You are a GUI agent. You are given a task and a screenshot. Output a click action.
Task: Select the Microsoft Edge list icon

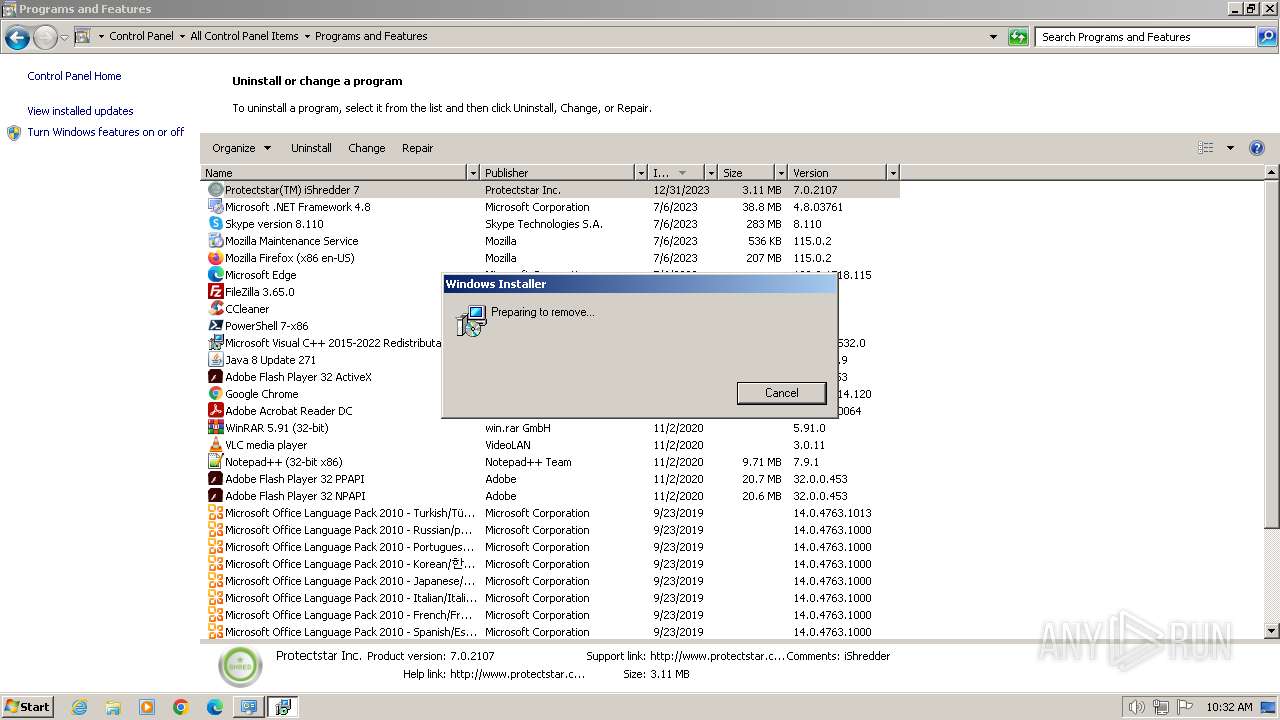pyautogui.click(x=215, y=275)
